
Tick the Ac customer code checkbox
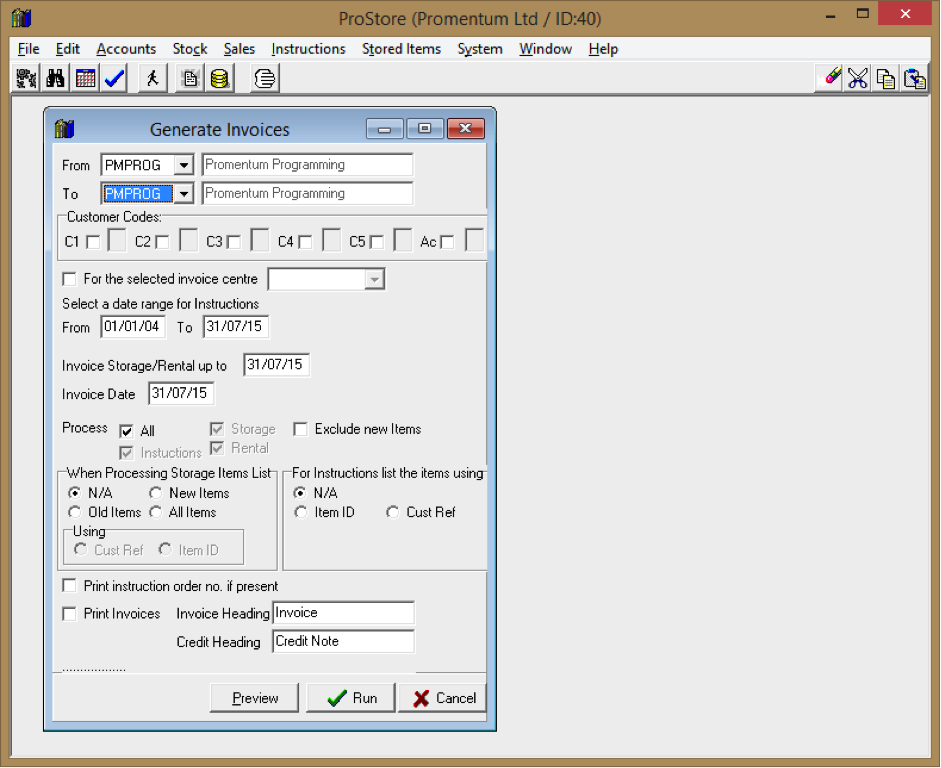tap(447, 242)
